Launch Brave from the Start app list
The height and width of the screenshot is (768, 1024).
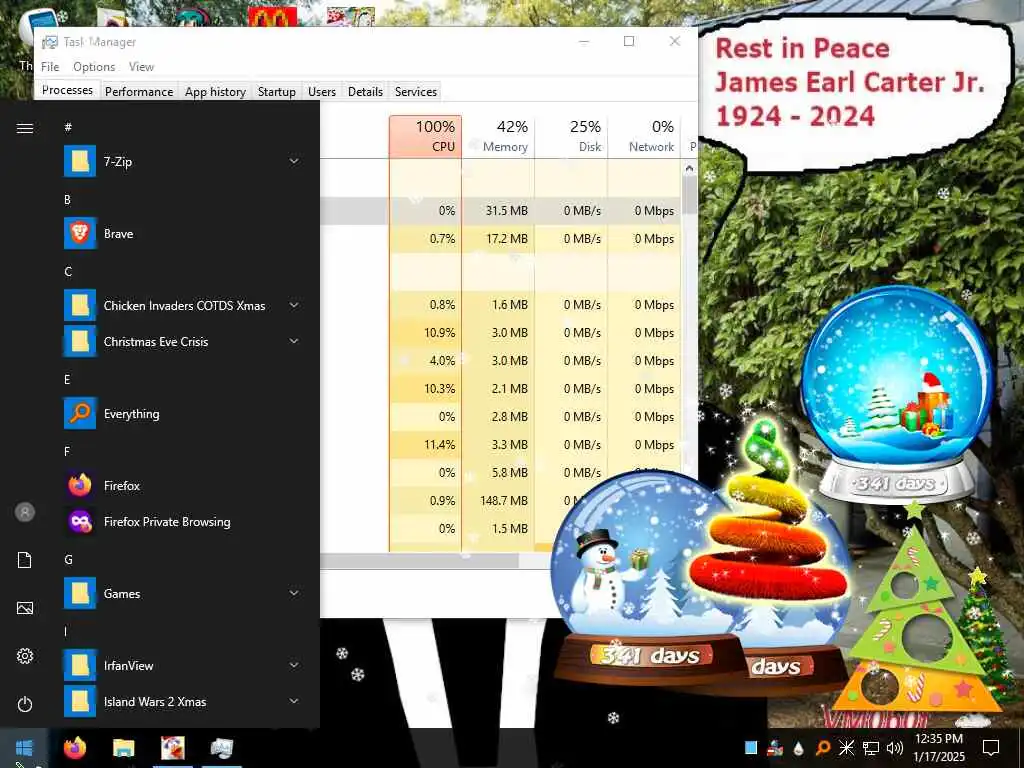pyautogui.click(x=182, y=234)
